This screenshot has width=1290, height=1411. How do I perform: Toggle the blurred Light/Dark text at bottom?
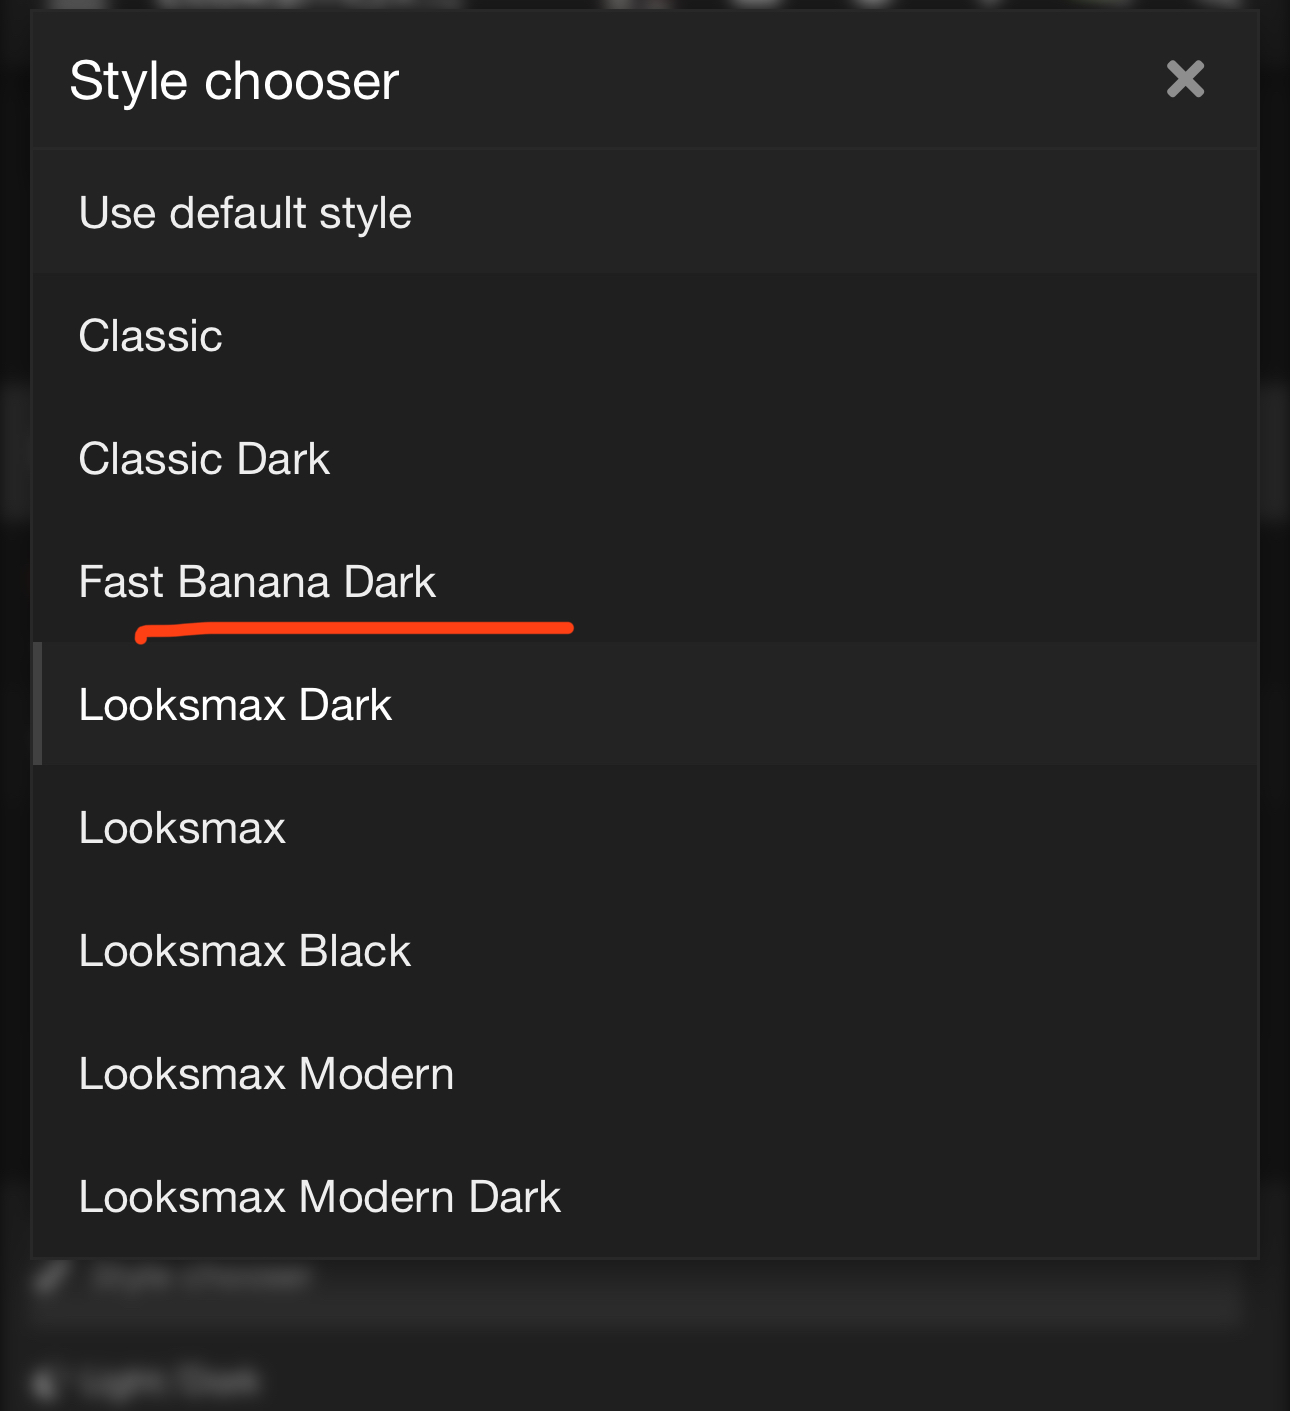(172, 1382)
